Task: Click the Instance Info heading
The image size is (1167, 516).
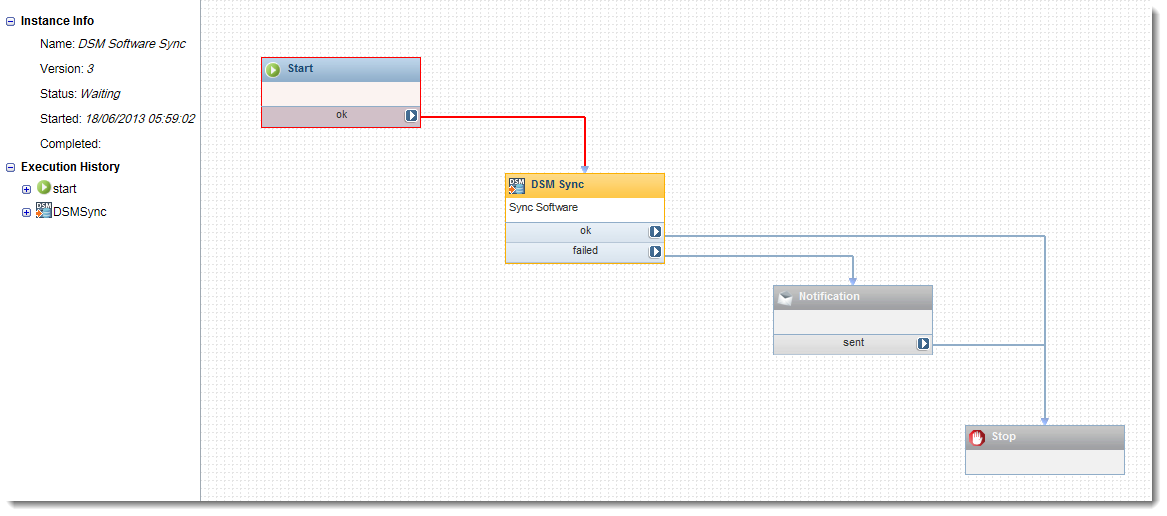Action: point(57,21)
